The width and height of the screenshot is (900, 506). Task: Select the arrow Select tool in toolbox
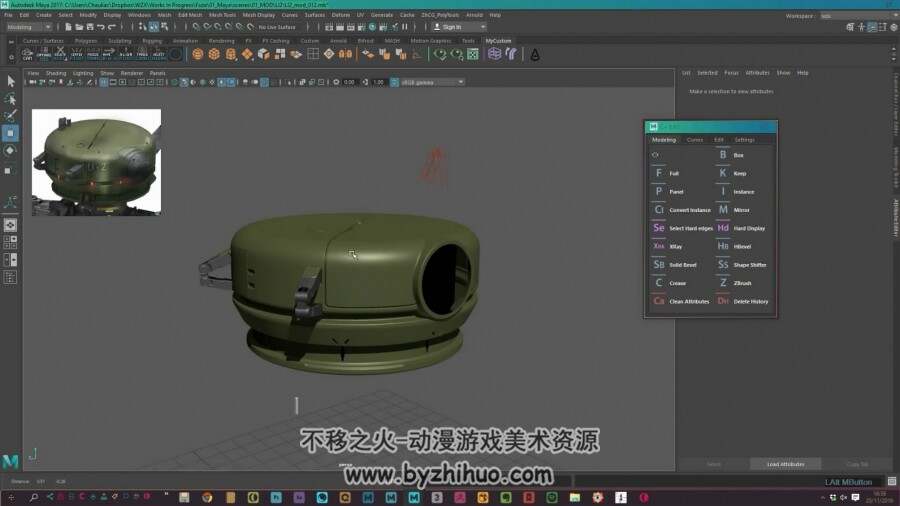(10, 81)
